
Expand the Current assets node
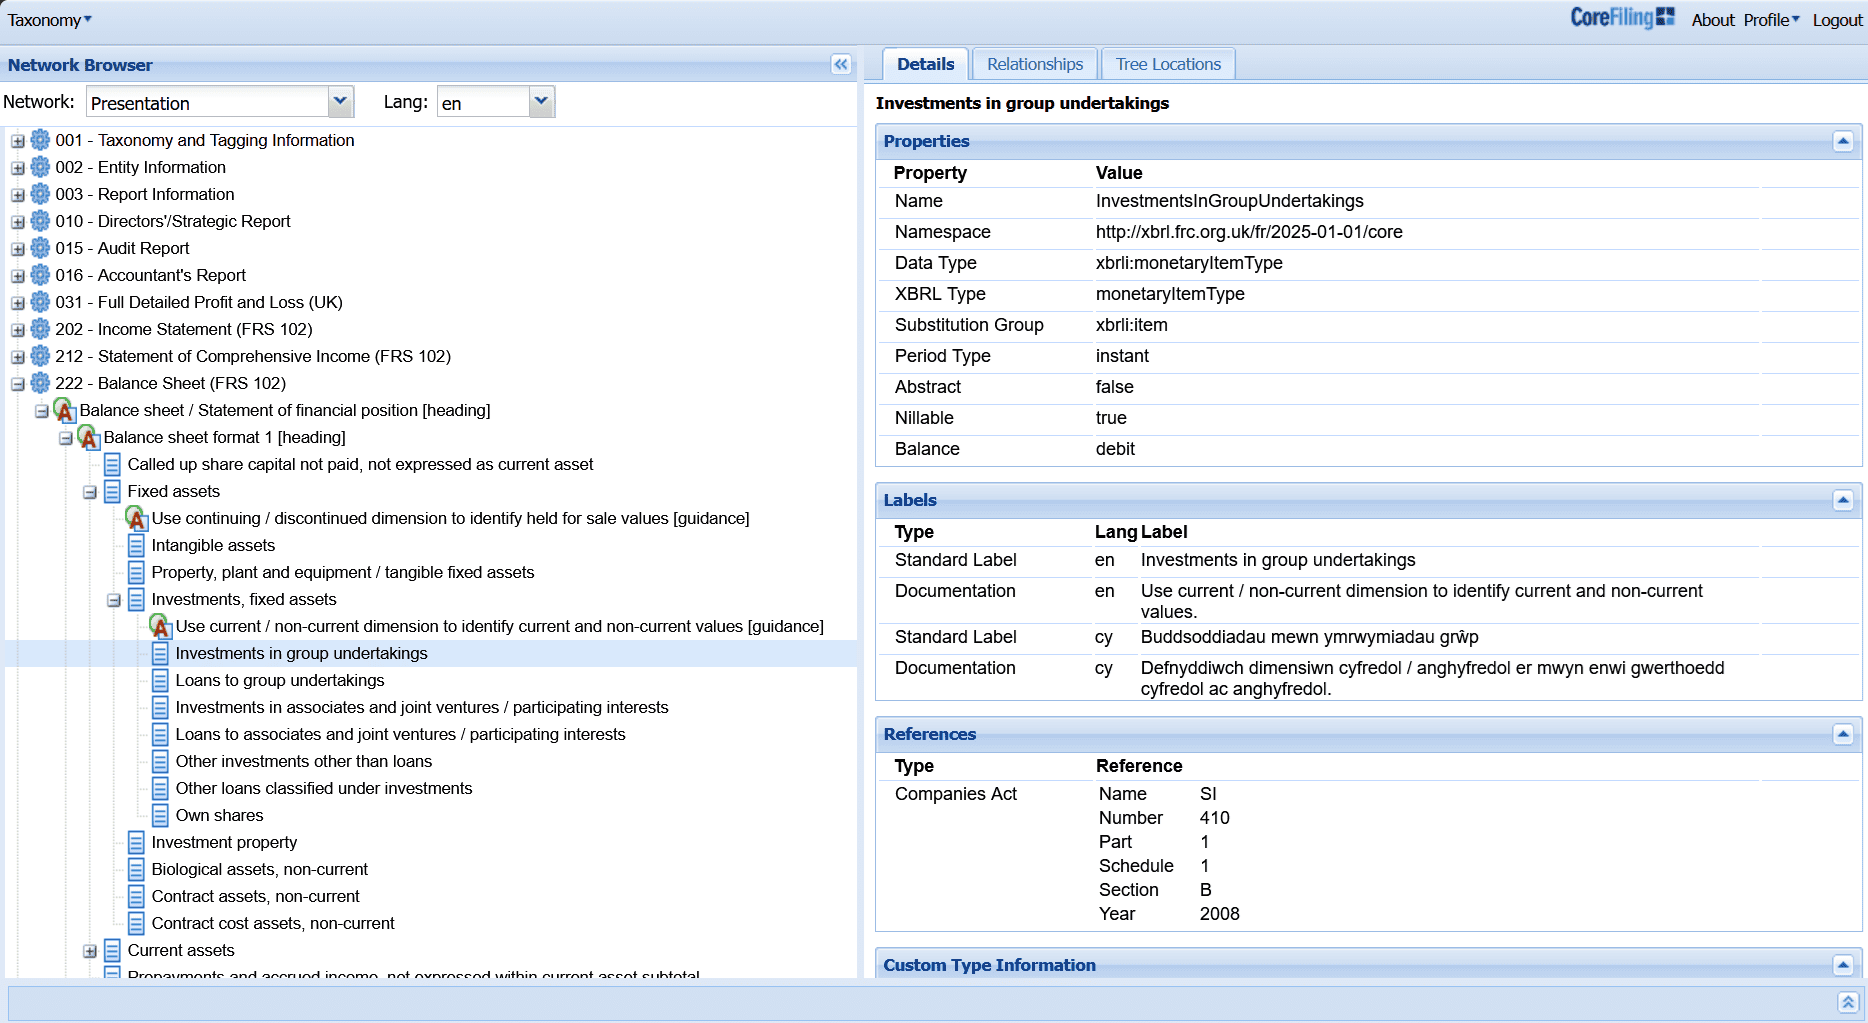pyautogui.click(x=90, y=951)
